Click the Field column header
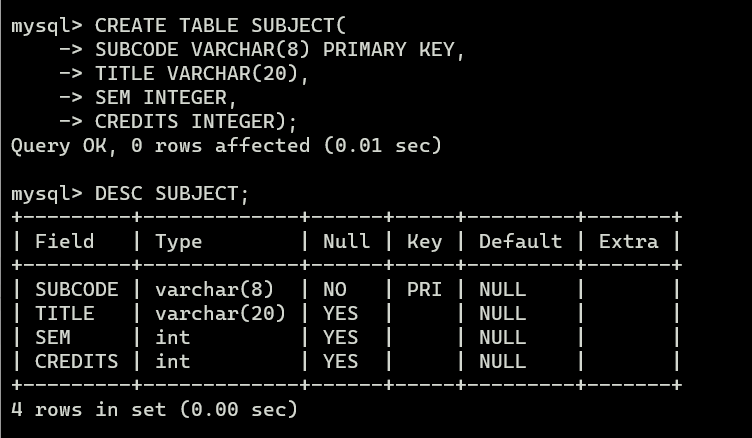The height and width of the screenshot is (438, 752). 64,241
